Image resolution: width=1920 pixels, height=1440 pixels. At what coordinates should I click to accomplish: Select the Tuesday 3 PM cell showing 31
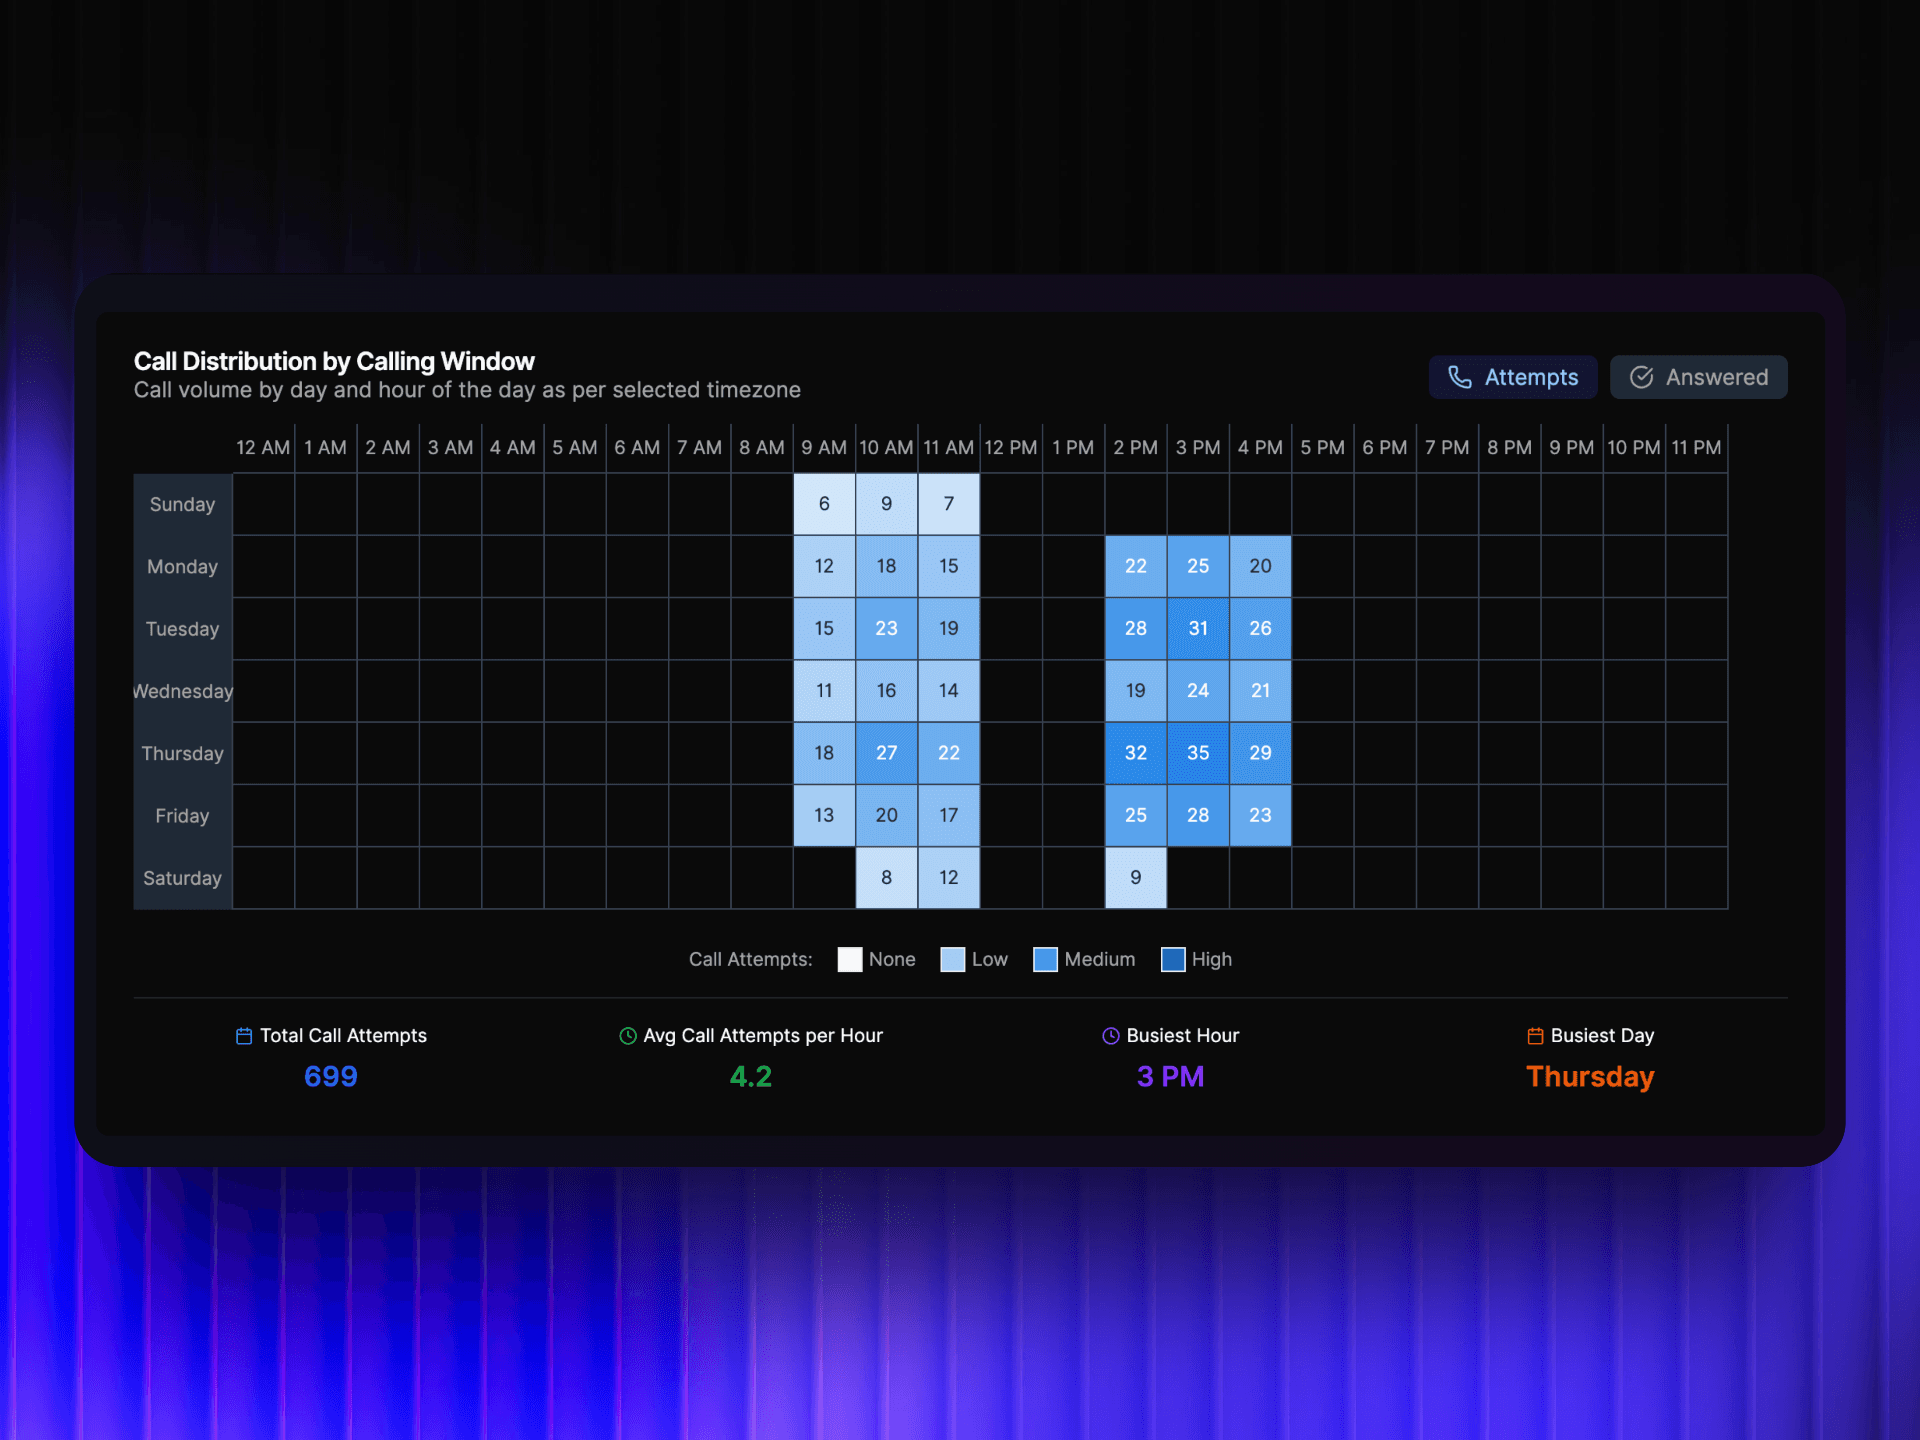pyautogui.click(x=1198, y=628)
